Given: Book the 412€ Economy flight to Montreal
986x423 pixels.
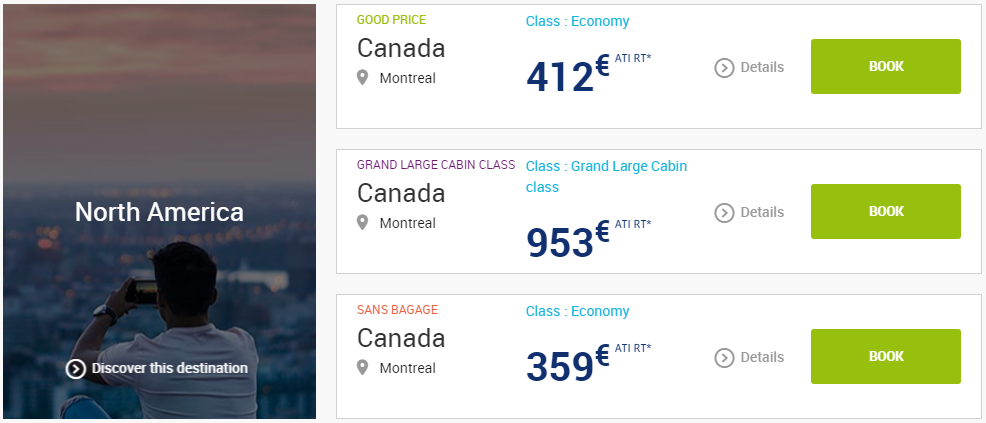Looking at the screenshot, I should [x=885, y=66].
